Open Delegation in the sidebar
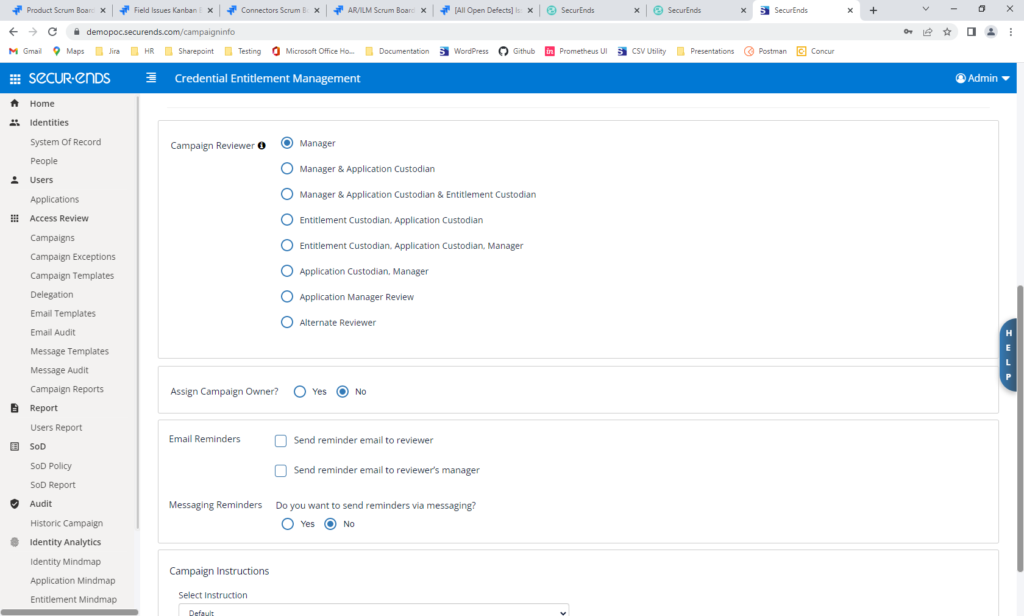Screen dimensions: 1024x616 (x=52, y=295)
